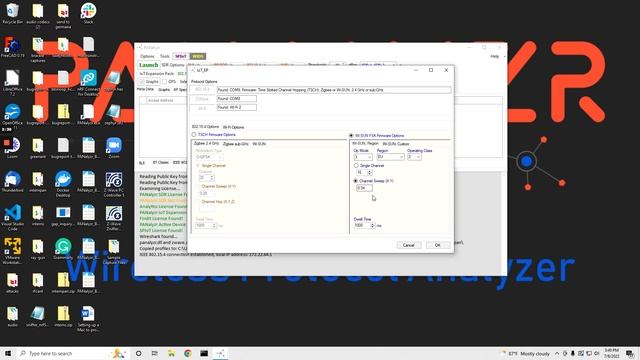Click the Channel Sweep range input field
This screenshot has width=640, height=360.
pyautogui.click(x=364, y=188)
